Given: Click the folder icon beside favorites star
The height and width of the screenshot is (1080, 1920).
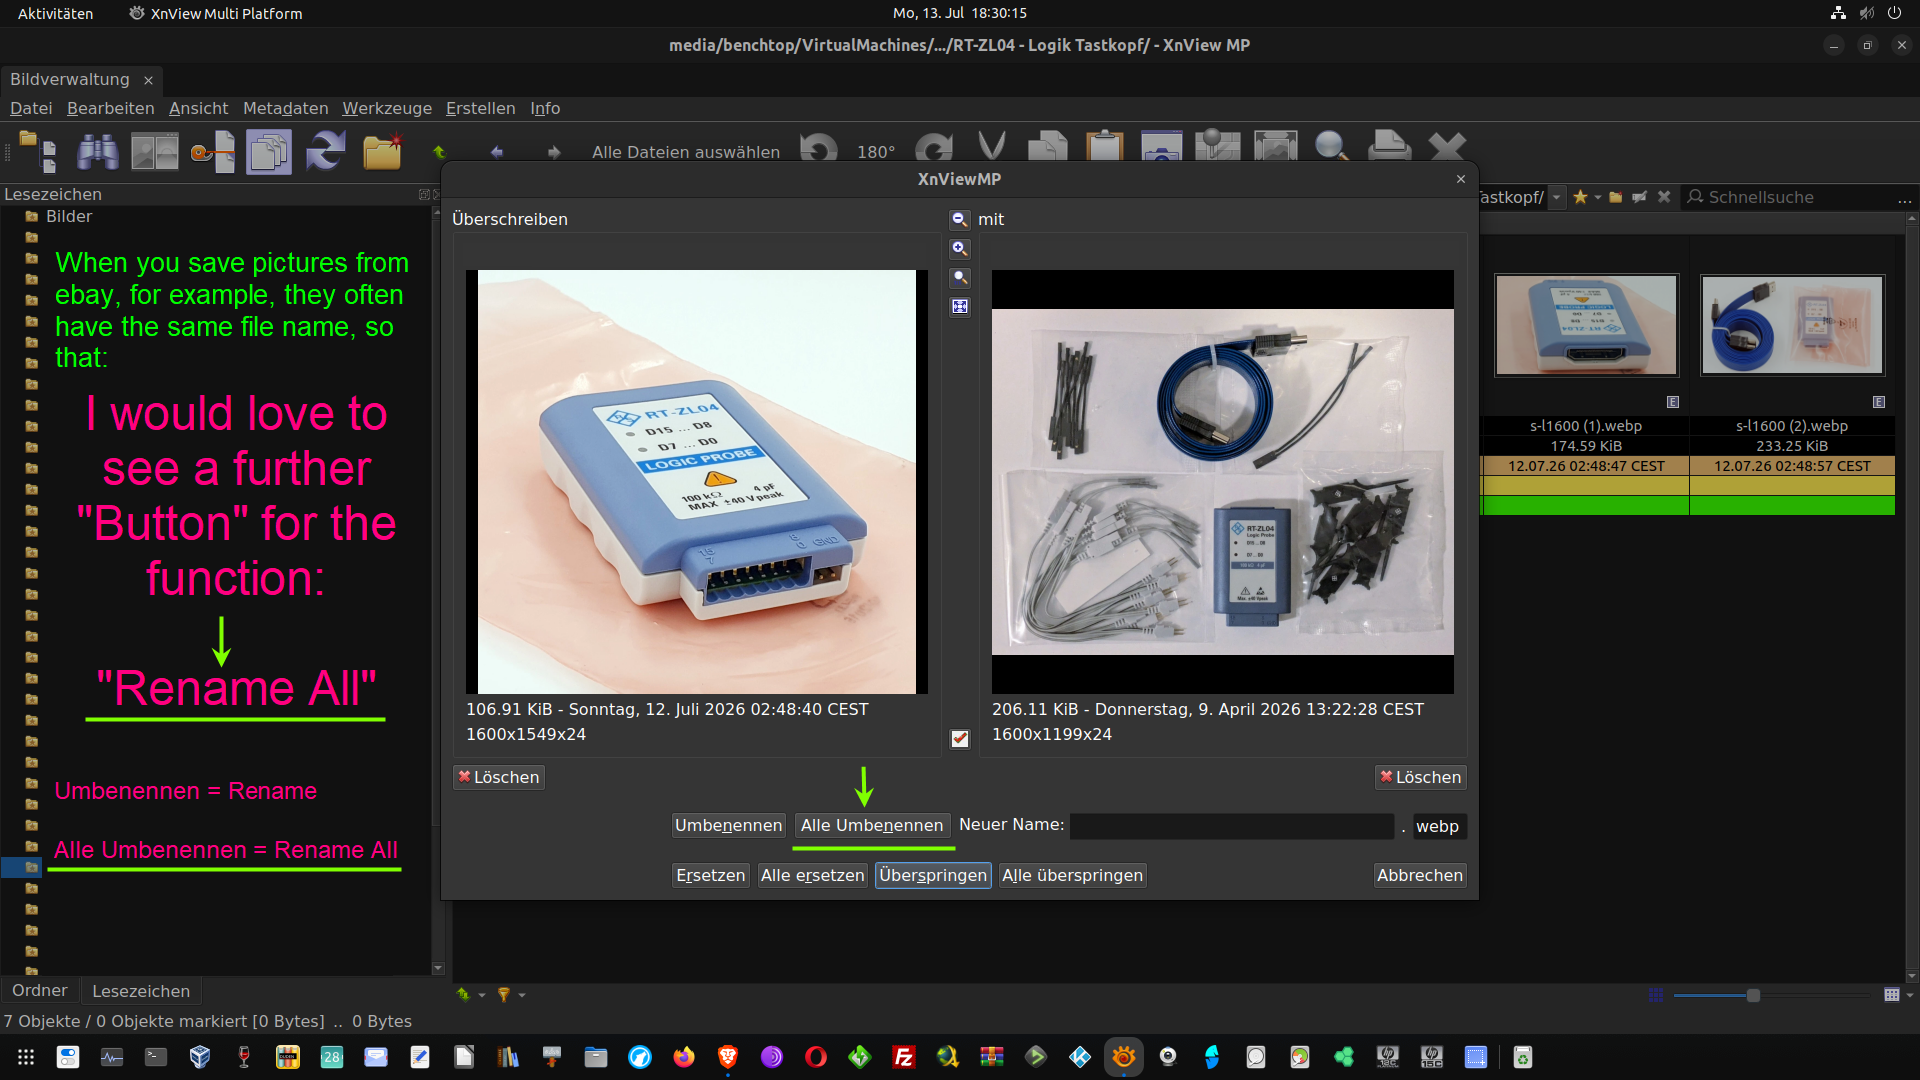Looking at the screenshot, I should pyautogui.click(x=1616, y=197).
